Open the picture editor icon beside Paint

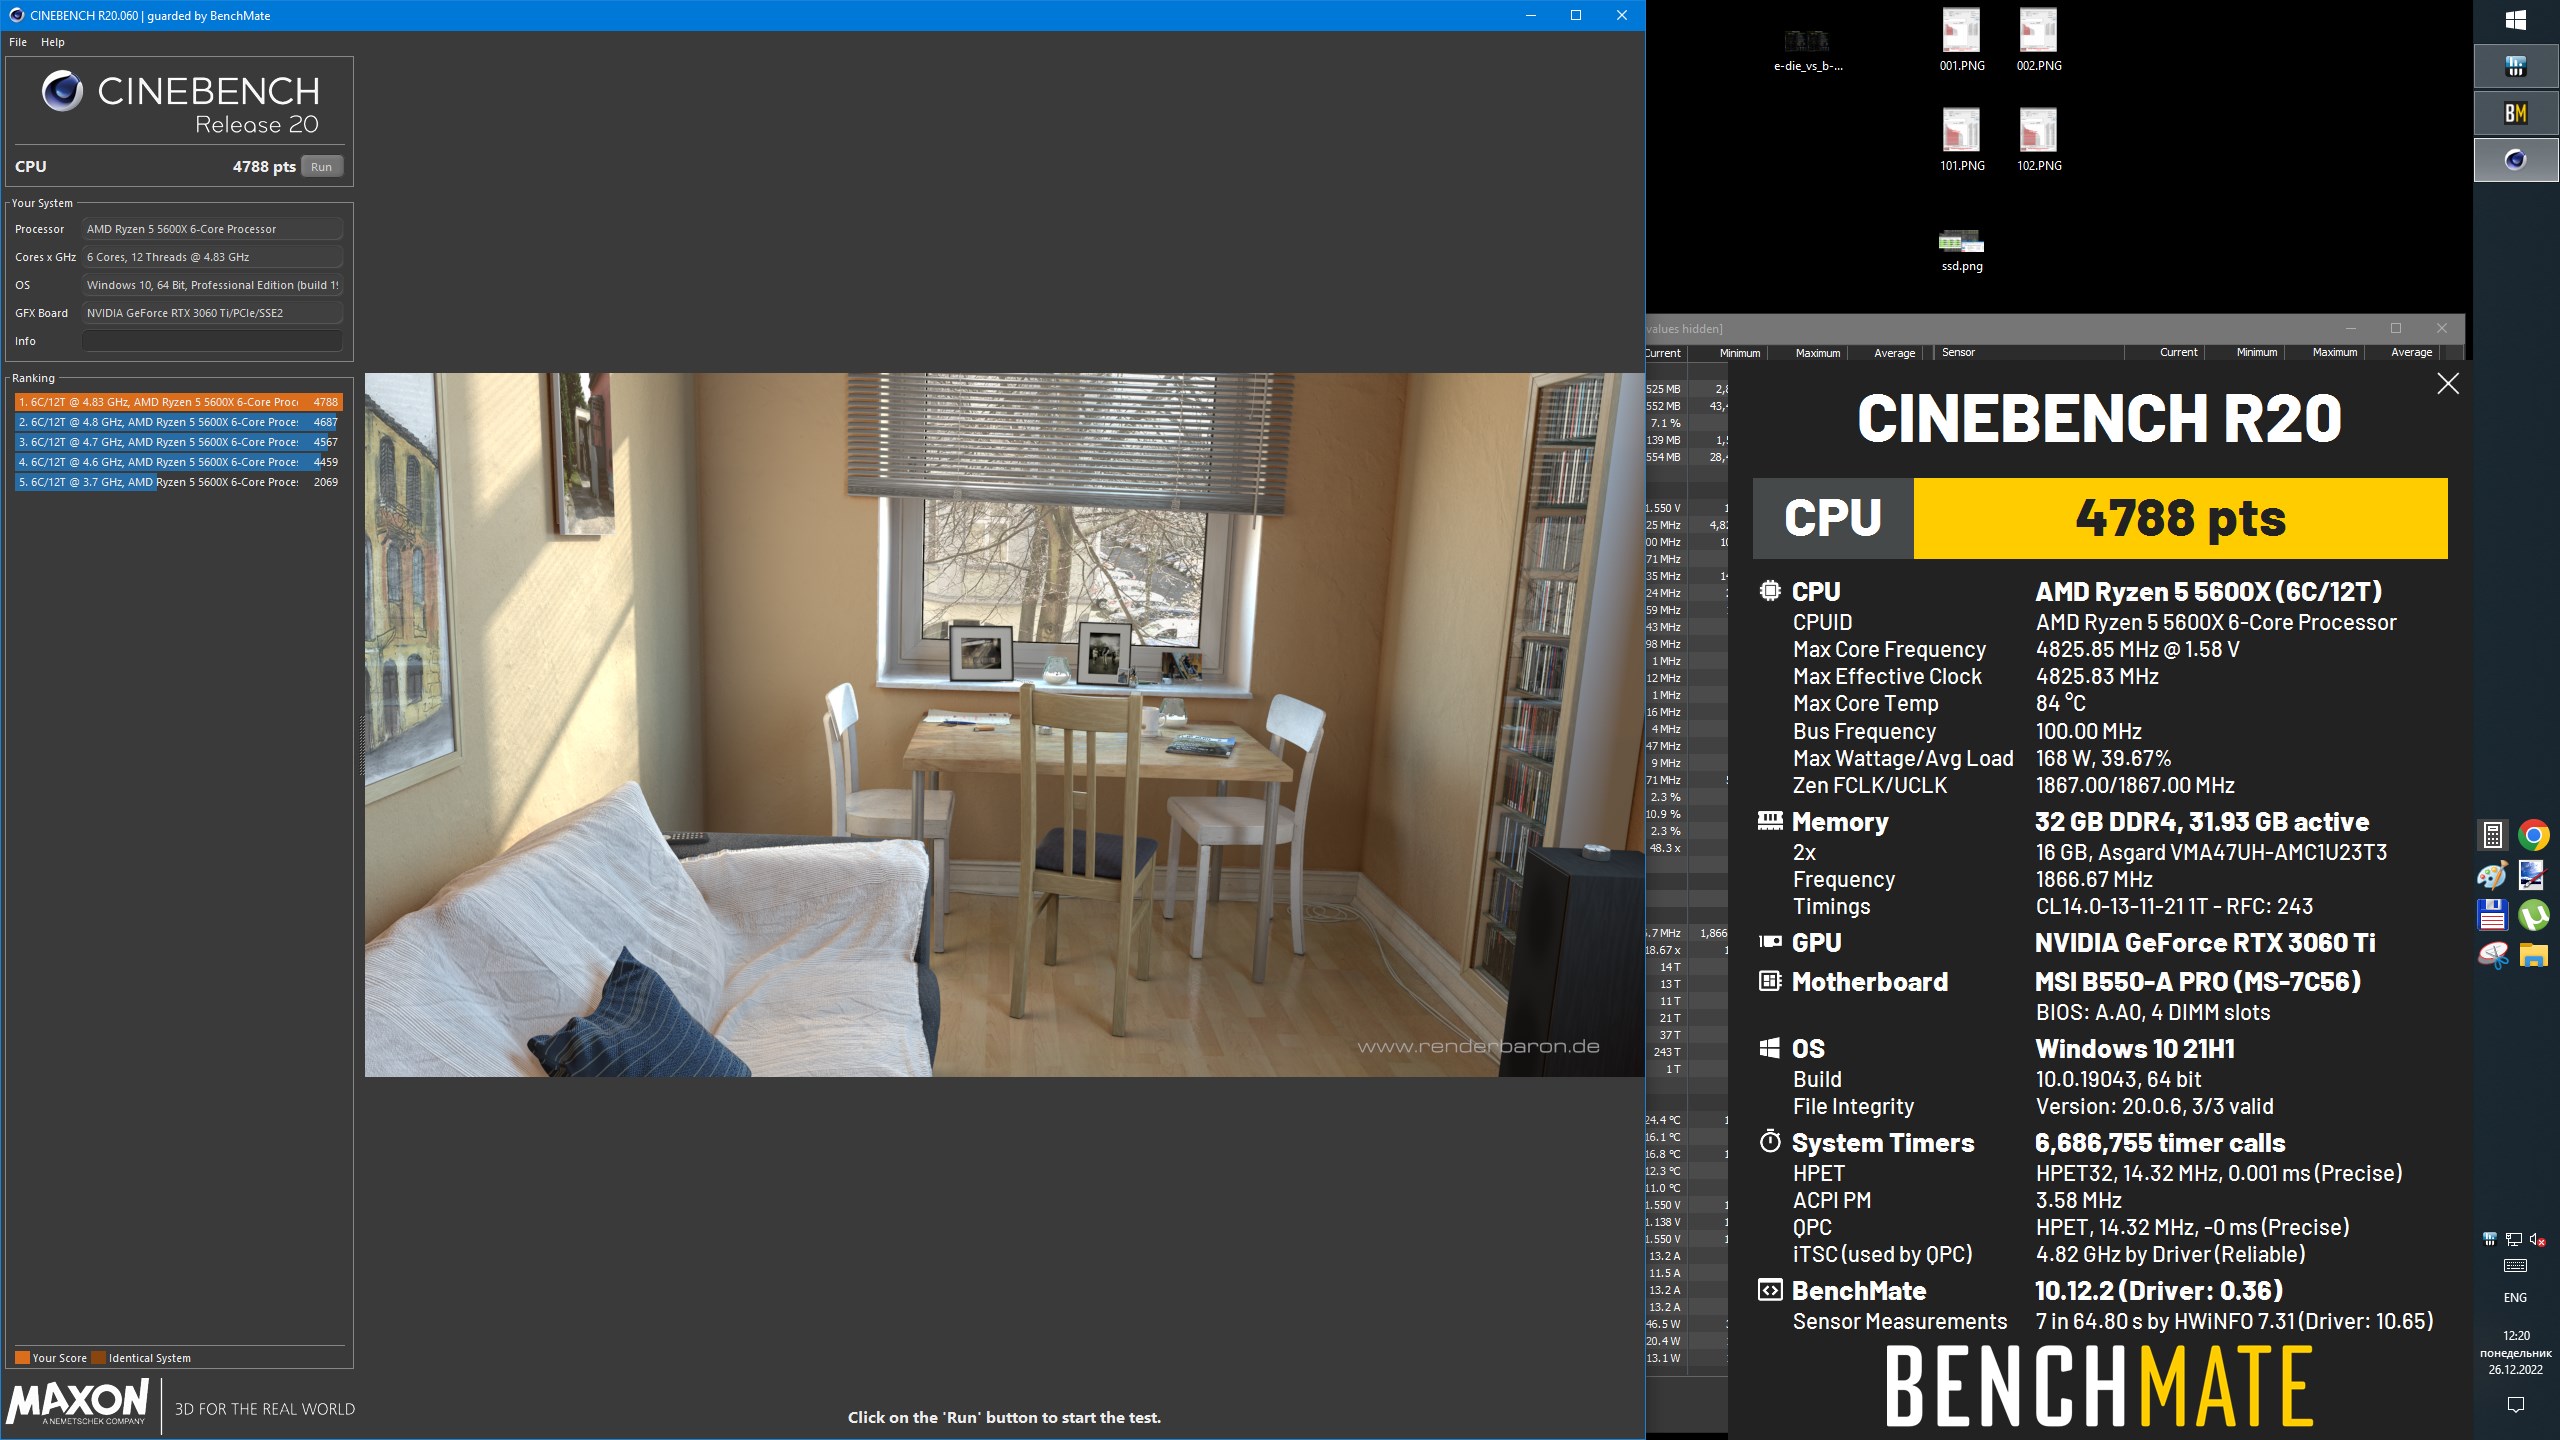pos(2534,875)
